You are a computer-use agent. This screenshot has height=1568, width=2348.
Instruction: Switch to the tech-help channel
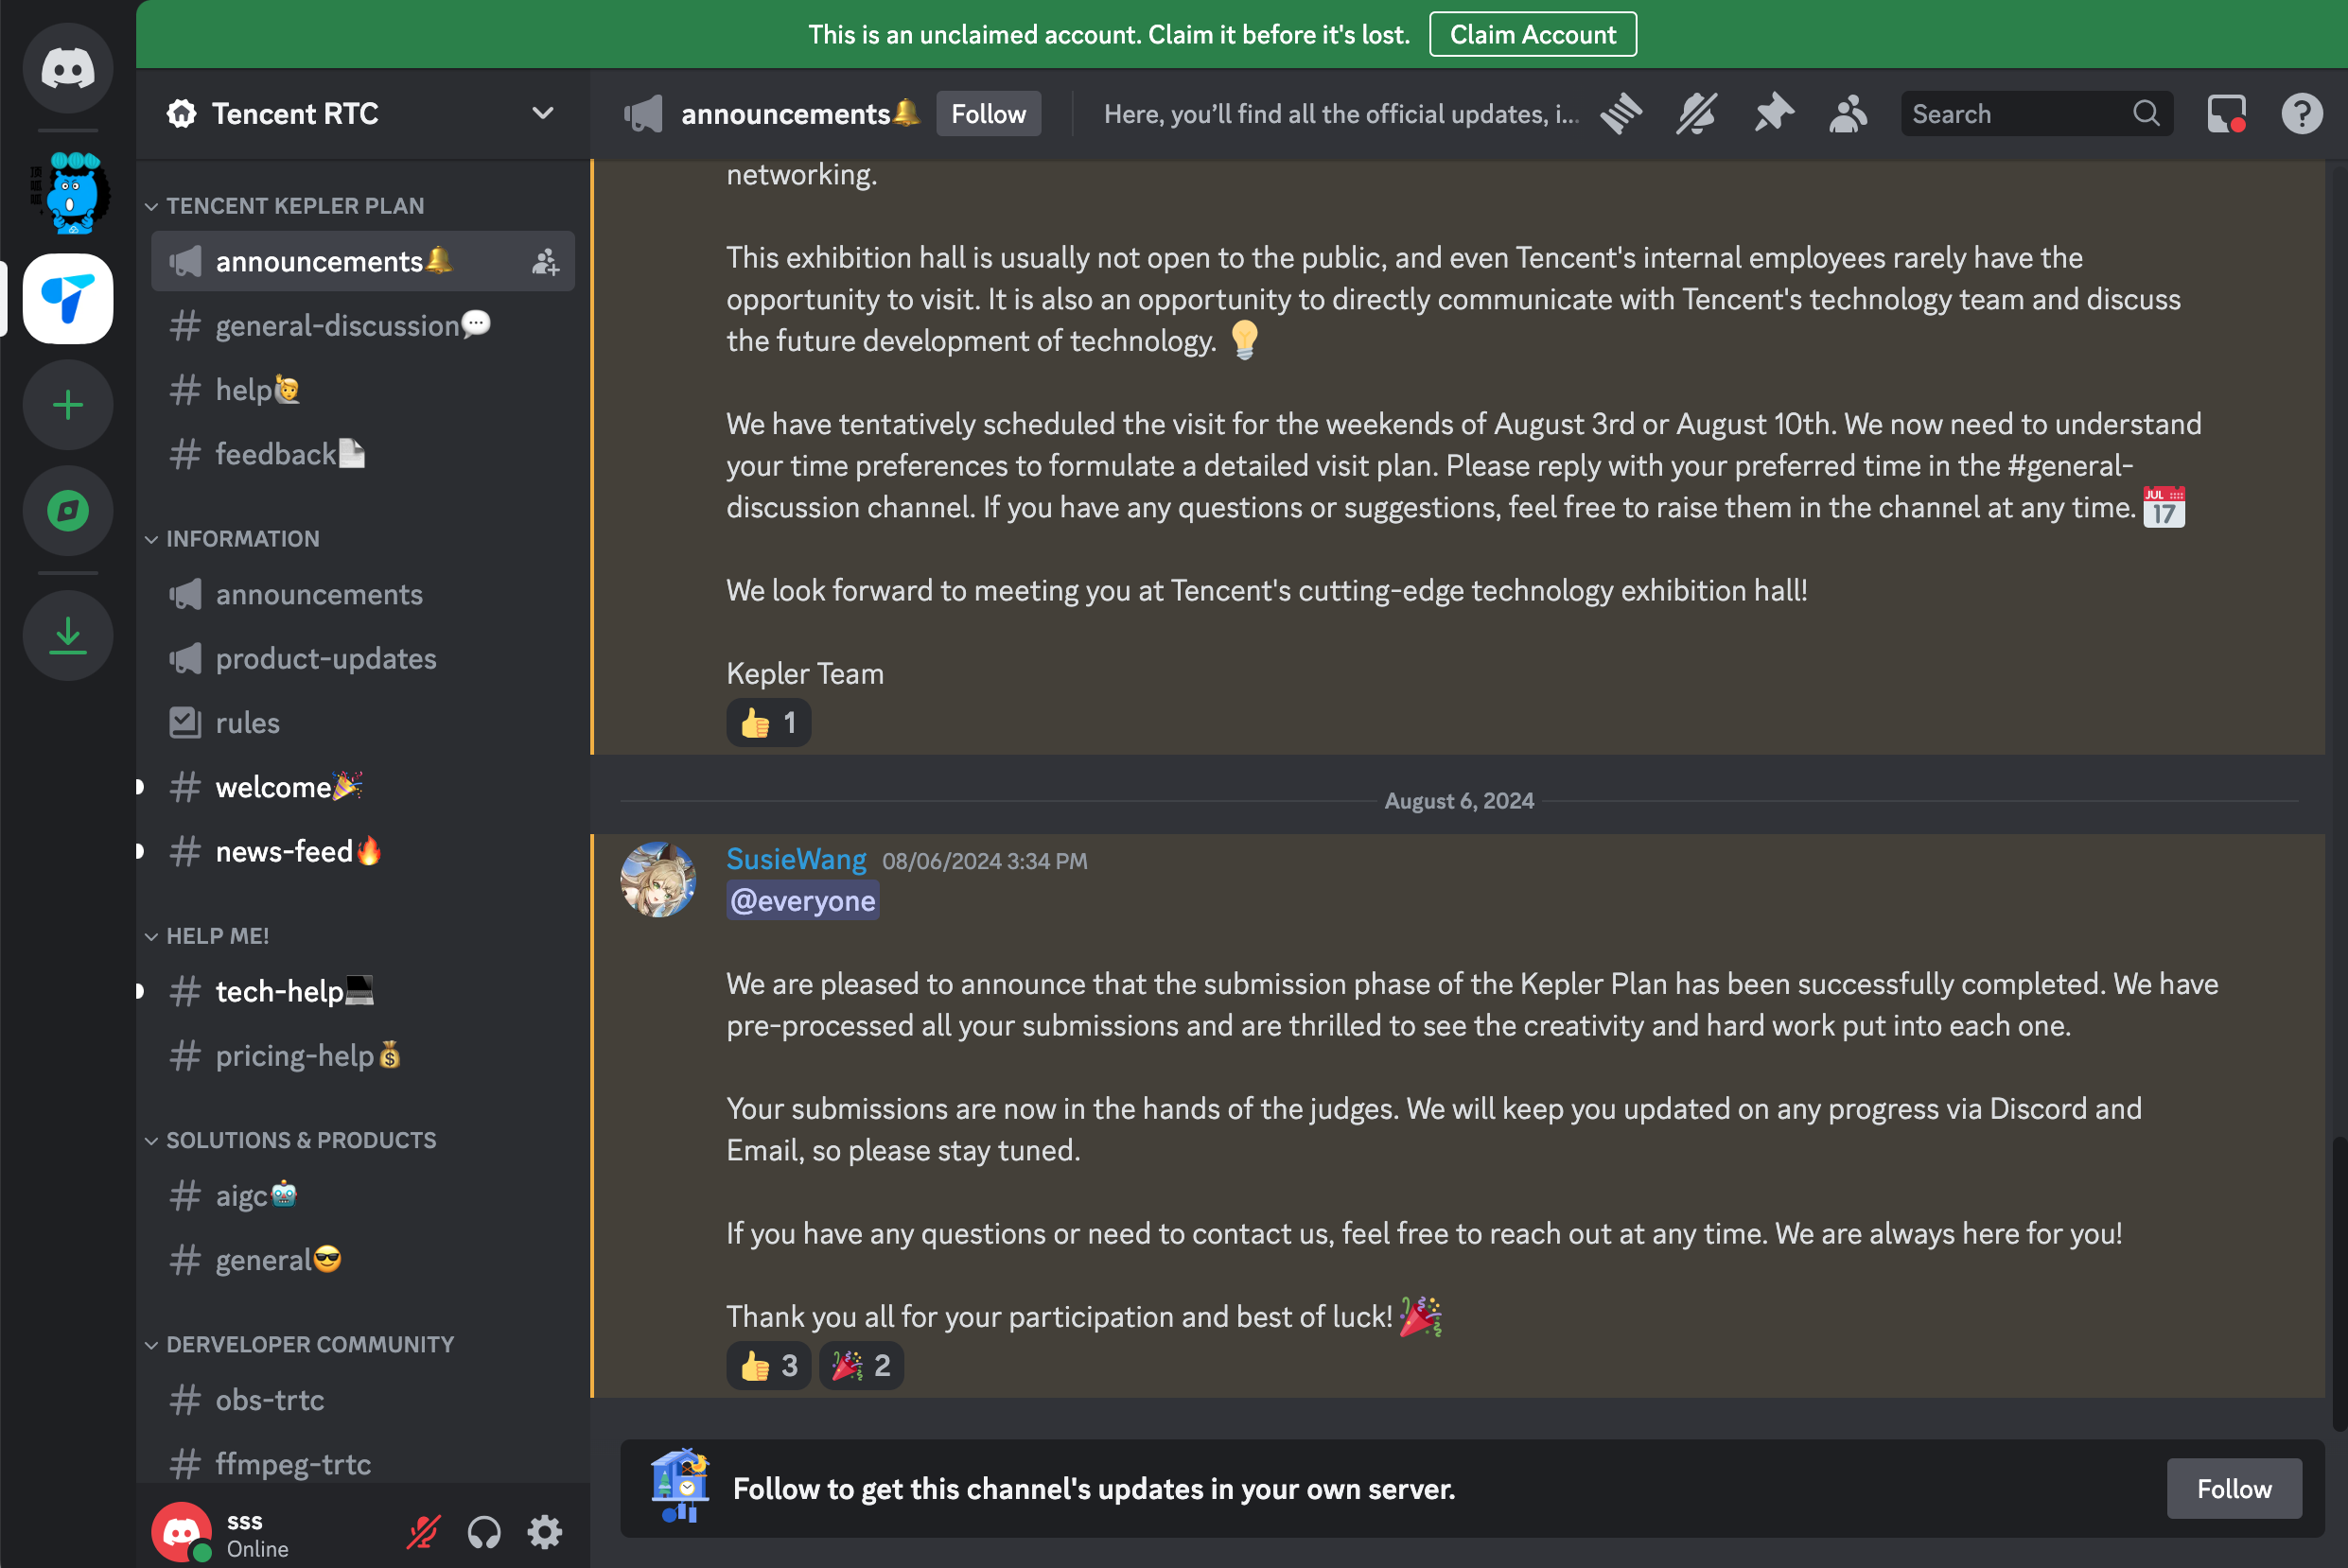(280, 991)
